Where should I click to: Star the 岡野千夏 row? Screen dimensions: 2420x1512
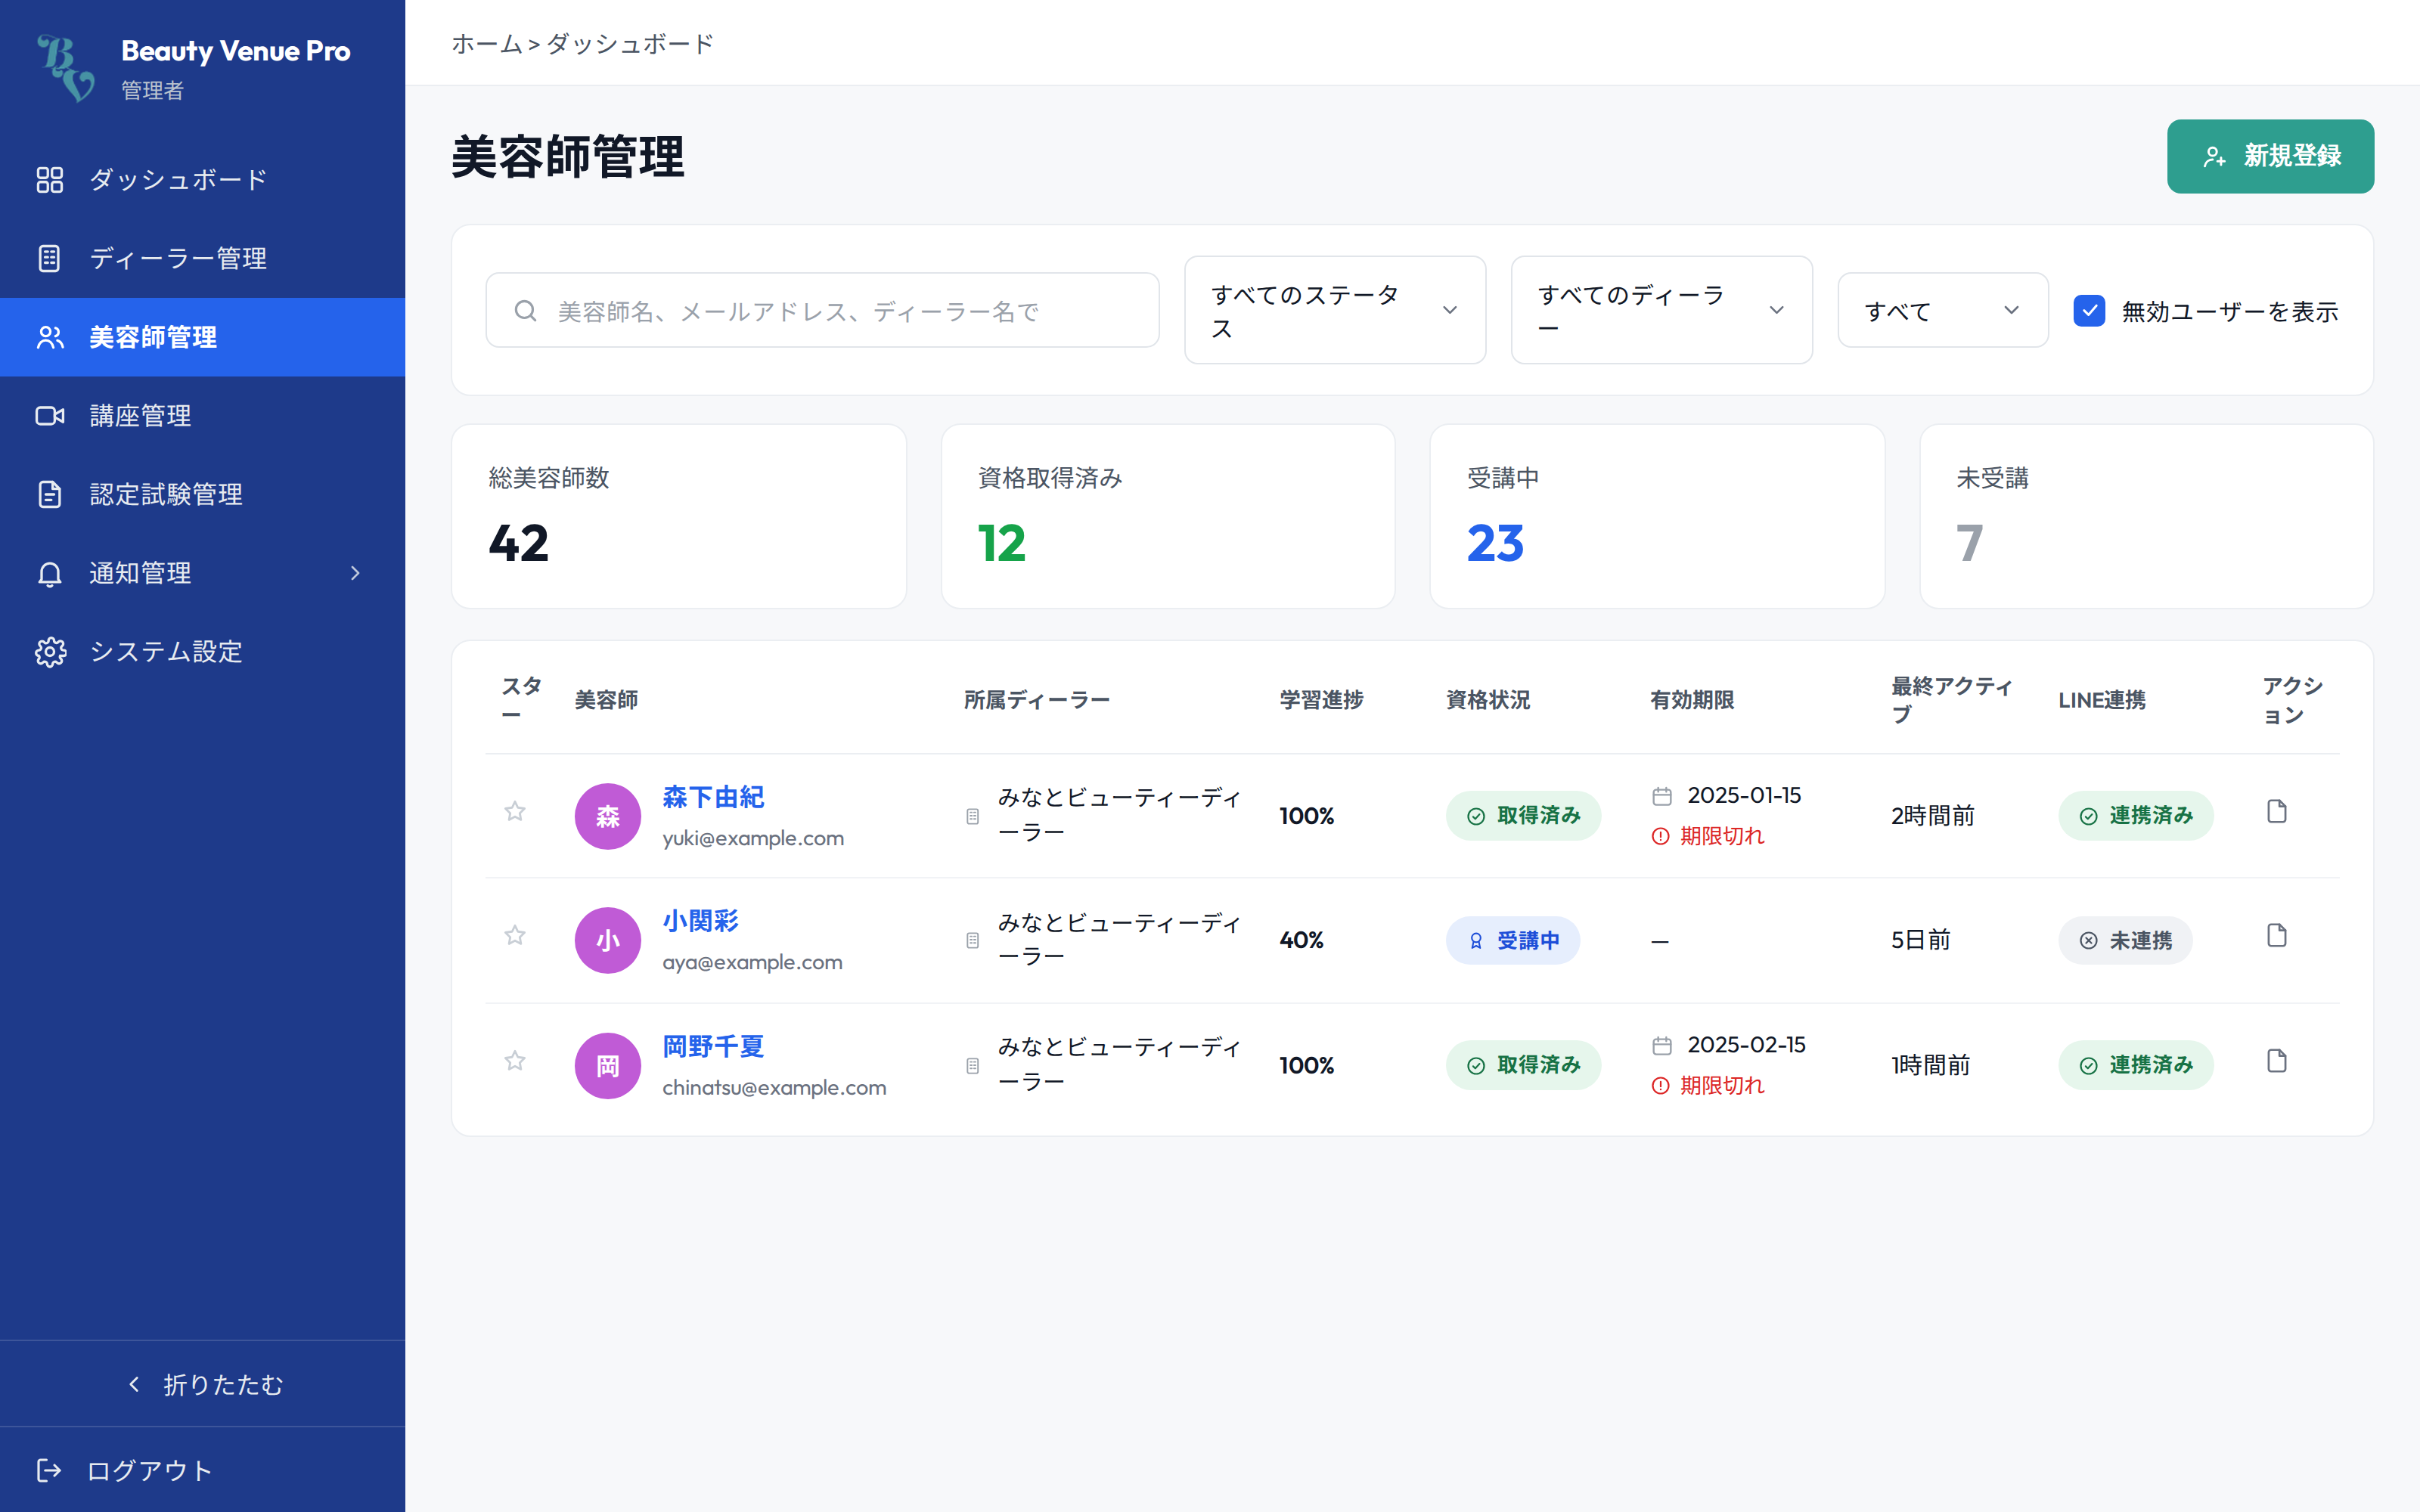(x=515, y=1060)
